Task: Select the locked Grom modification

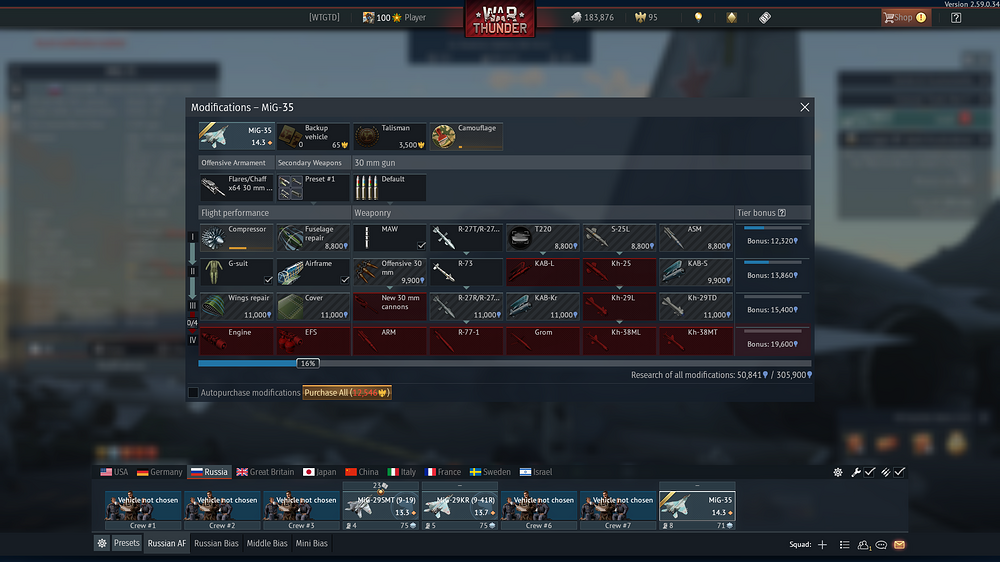Action: [543, 341]
